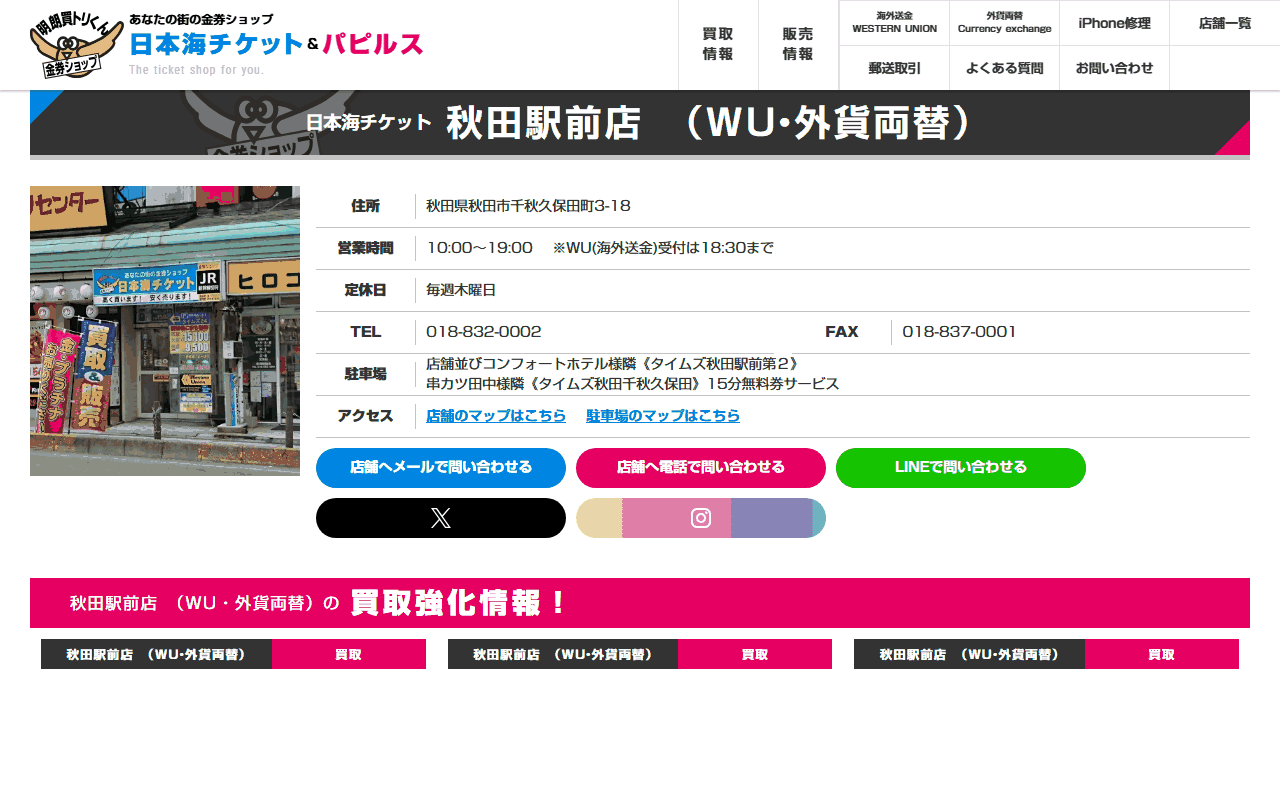Image resolution: width=1280 pixels, height=800 pixels.
Task: Open 外貨両替 Currency exchange menu
Action: (x=1004, y=23)
